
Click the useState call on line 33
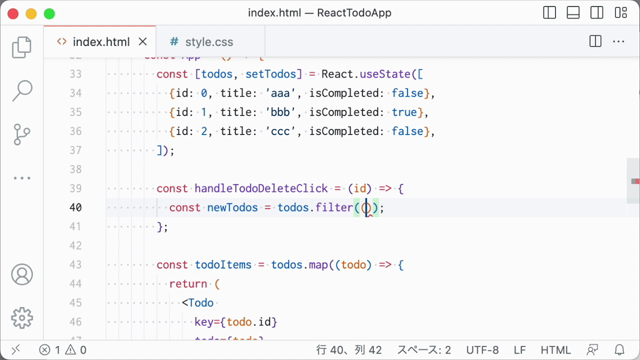(x=385, y=74)
